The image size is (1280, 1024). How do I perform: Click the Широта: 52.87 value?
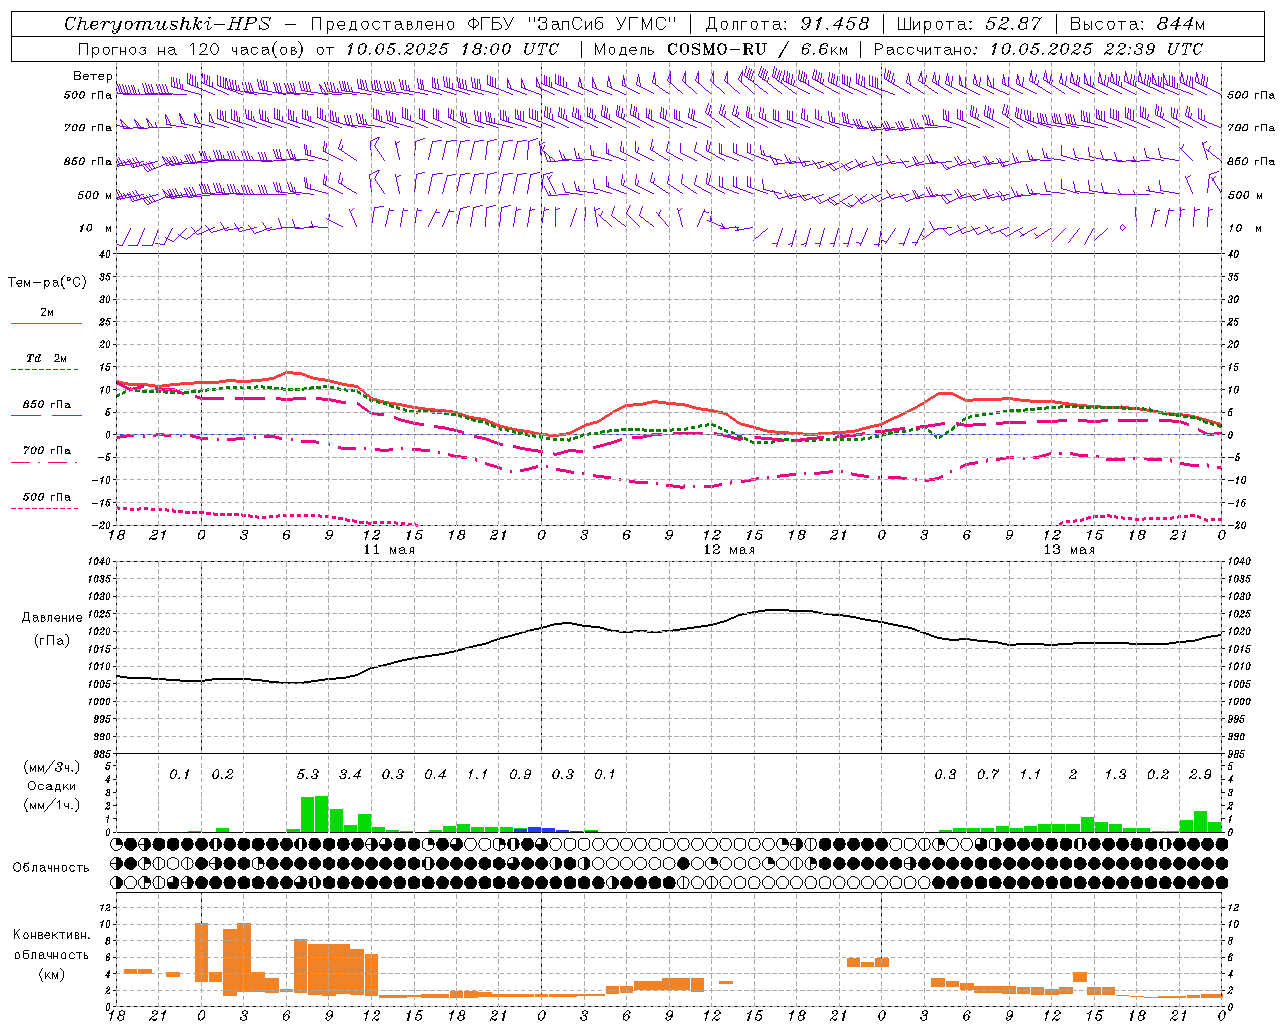click(x=968, y=24)
